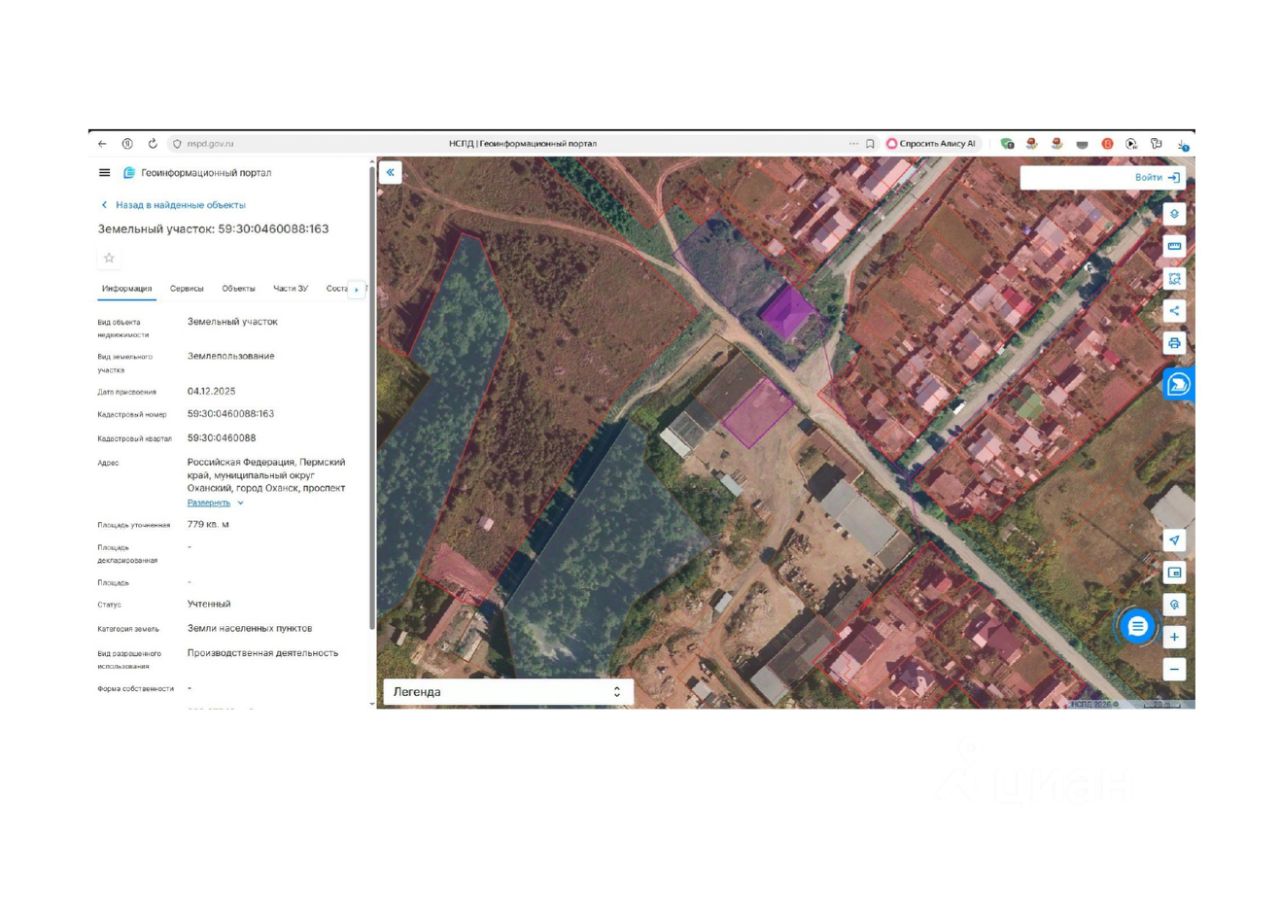Add the land plot to favorites with the star

(109, 258)
